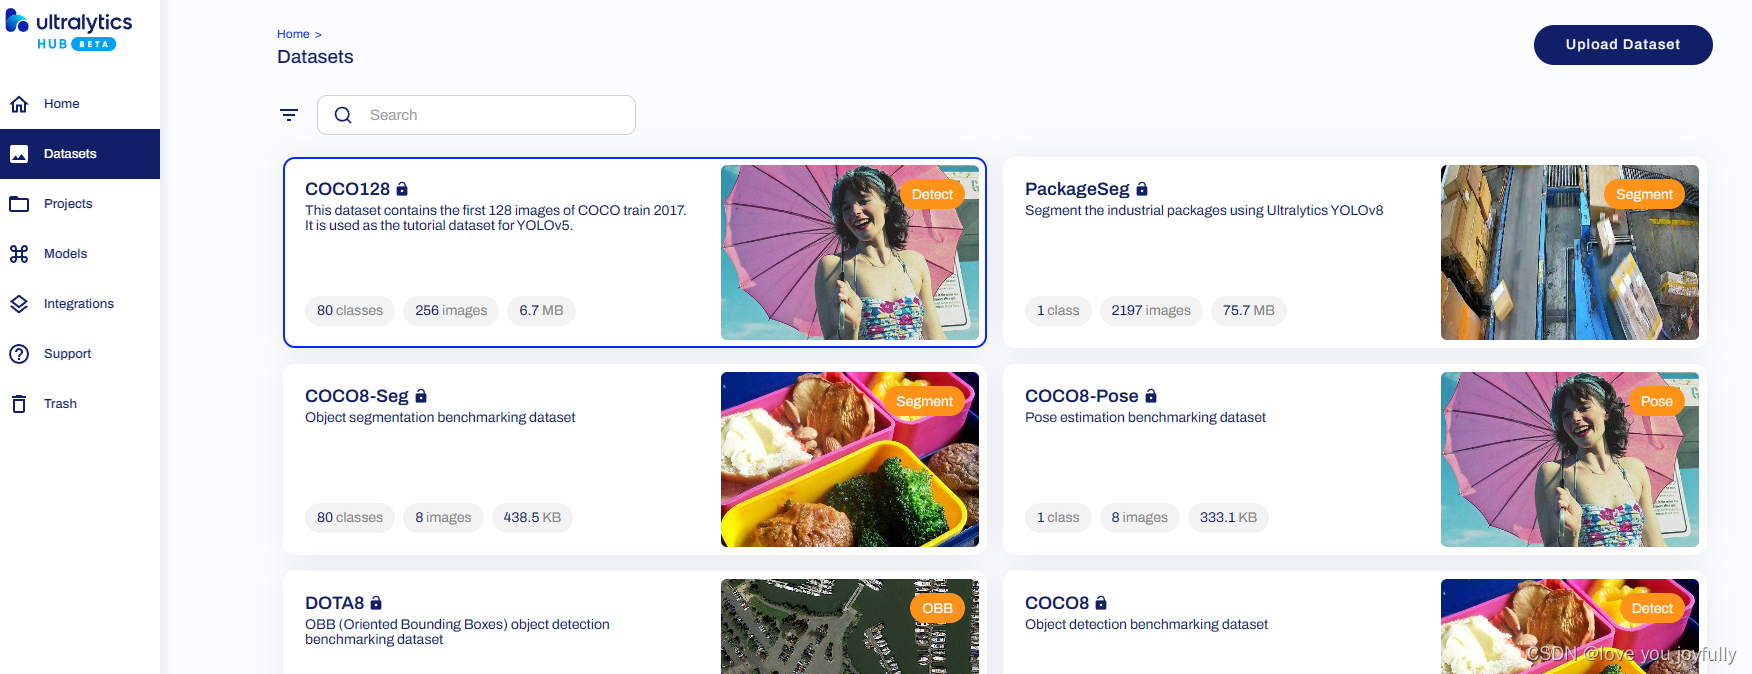Click the COCO8-Pose umbrella thumbnail
Image resolution: width=1752 pixels, height=674 pixels.
tap(1570, 459)
